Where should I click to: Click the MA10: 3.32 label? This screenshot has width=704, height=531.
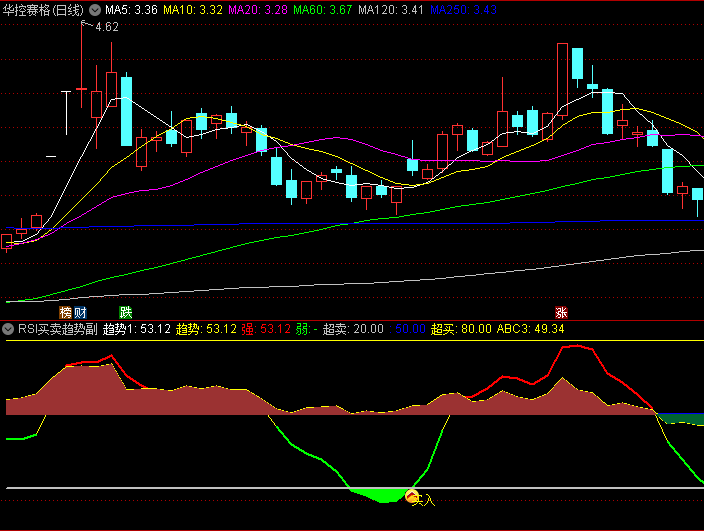point(193,10)
